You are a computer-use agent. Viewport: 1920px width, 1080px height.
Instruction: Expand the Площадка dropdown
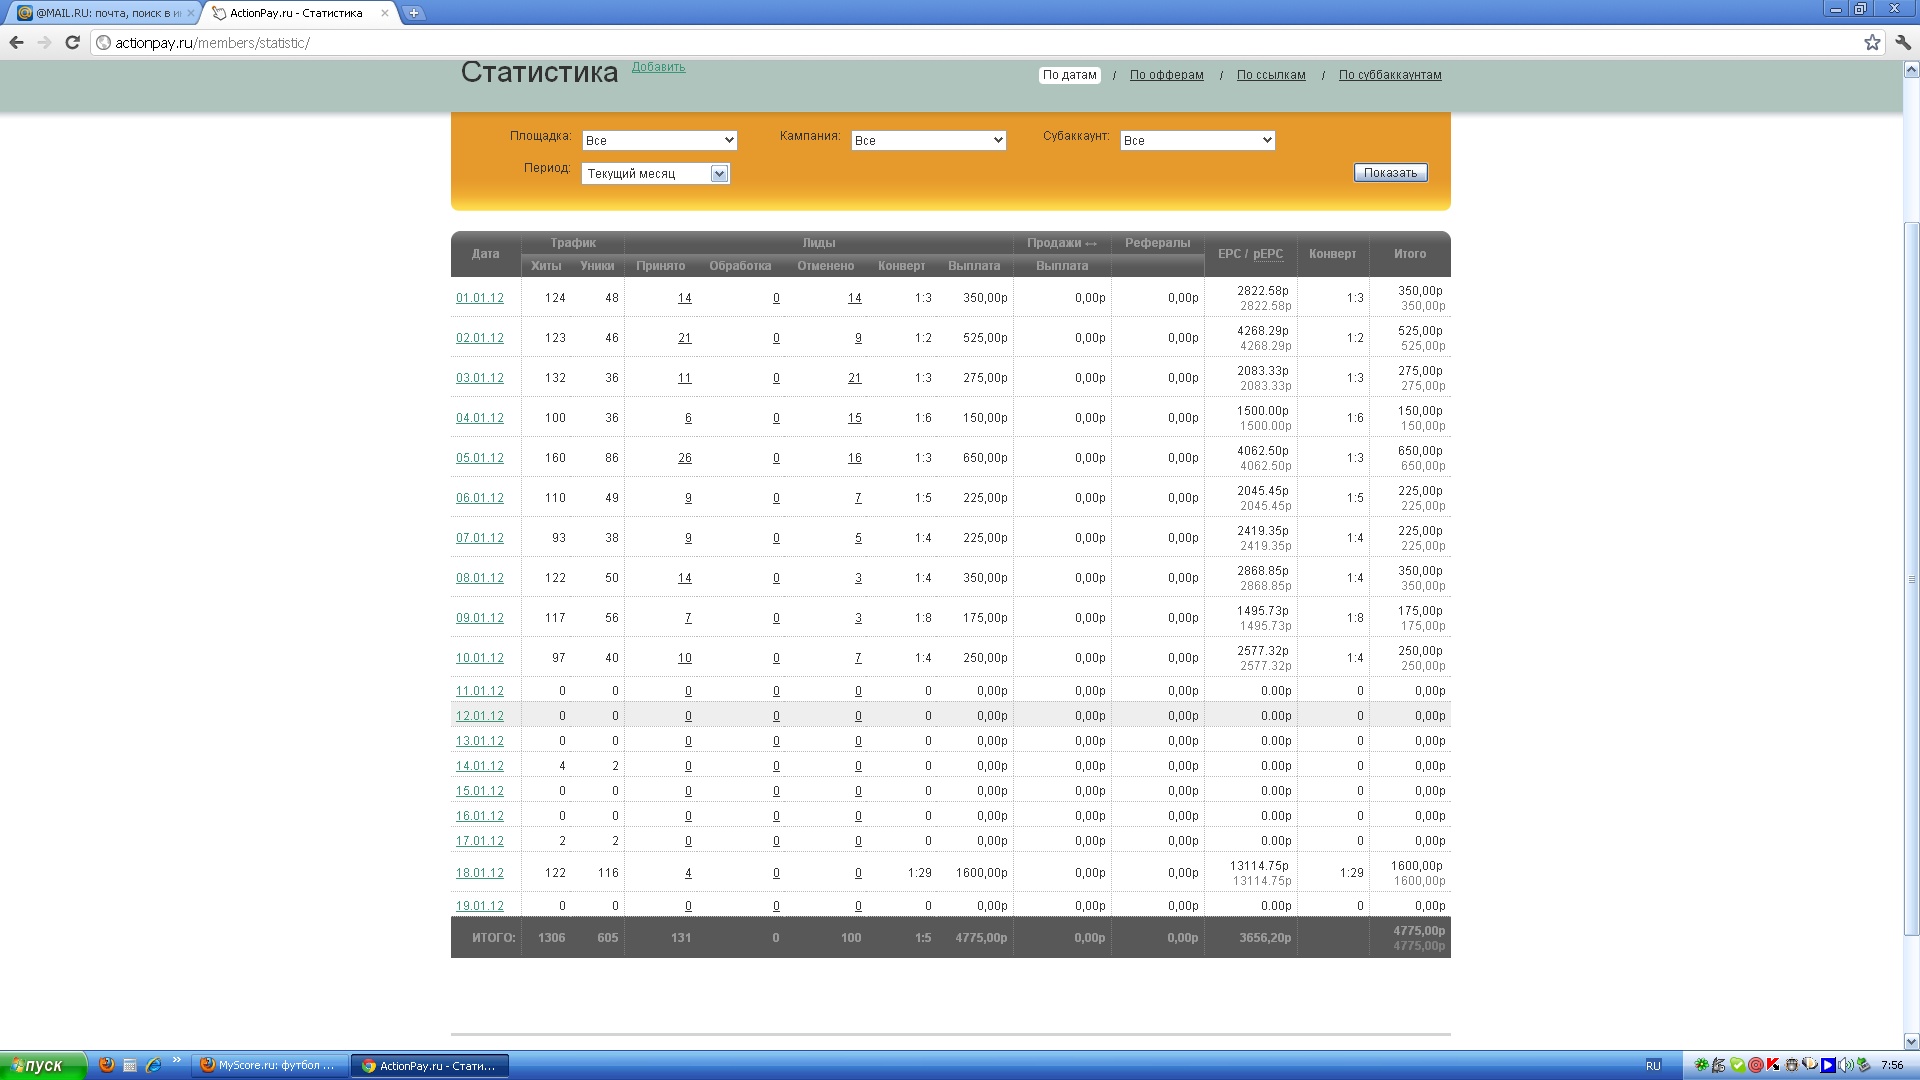click(x=659, y=141)
